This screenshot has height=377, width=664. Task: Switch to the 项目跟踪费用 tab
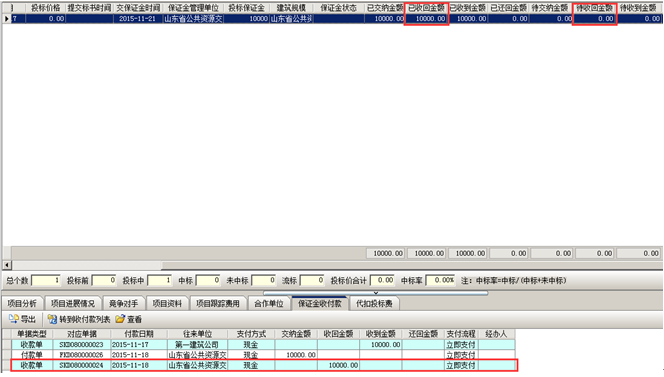[x=218, y=304]
